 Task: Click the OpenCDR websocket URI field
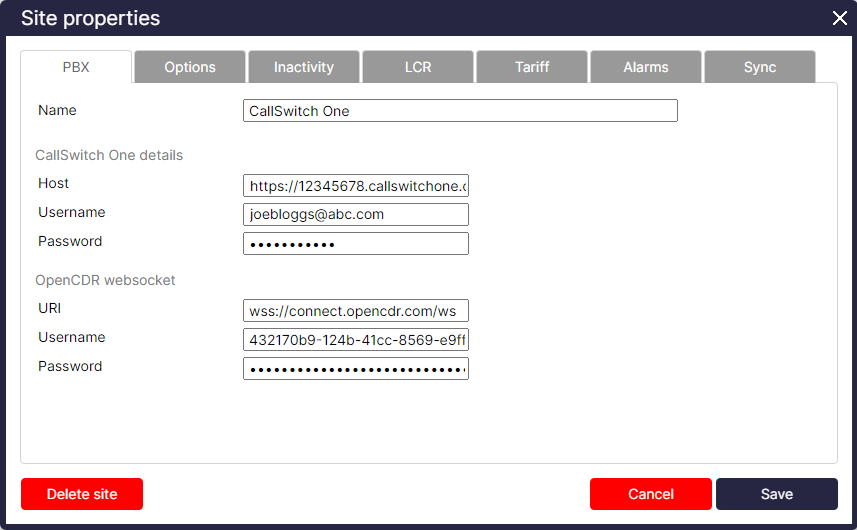[x=355, y=311]
